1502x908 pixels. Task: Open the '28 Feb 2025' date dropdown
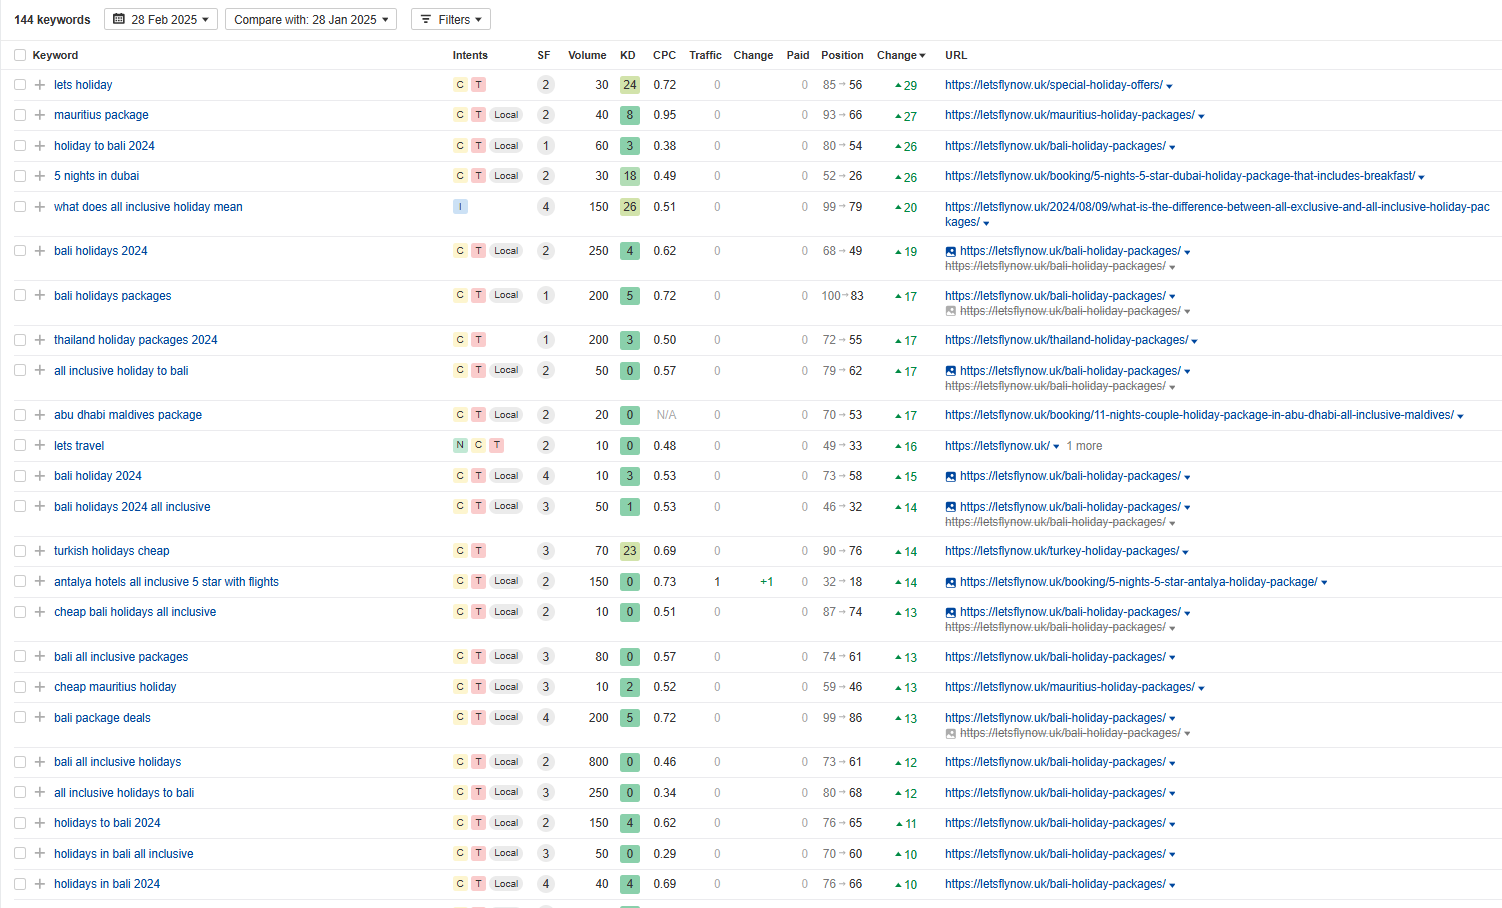point(161,19)
